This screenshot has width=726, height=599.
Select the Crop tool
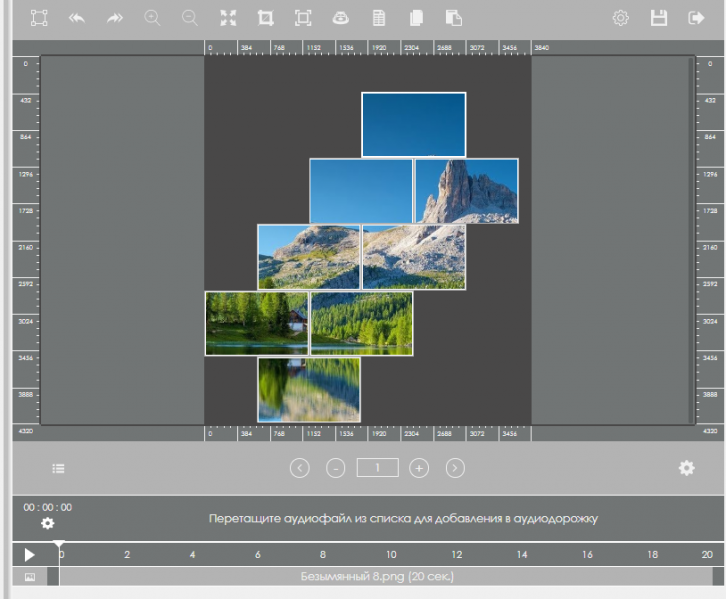(x=265, y=18)
